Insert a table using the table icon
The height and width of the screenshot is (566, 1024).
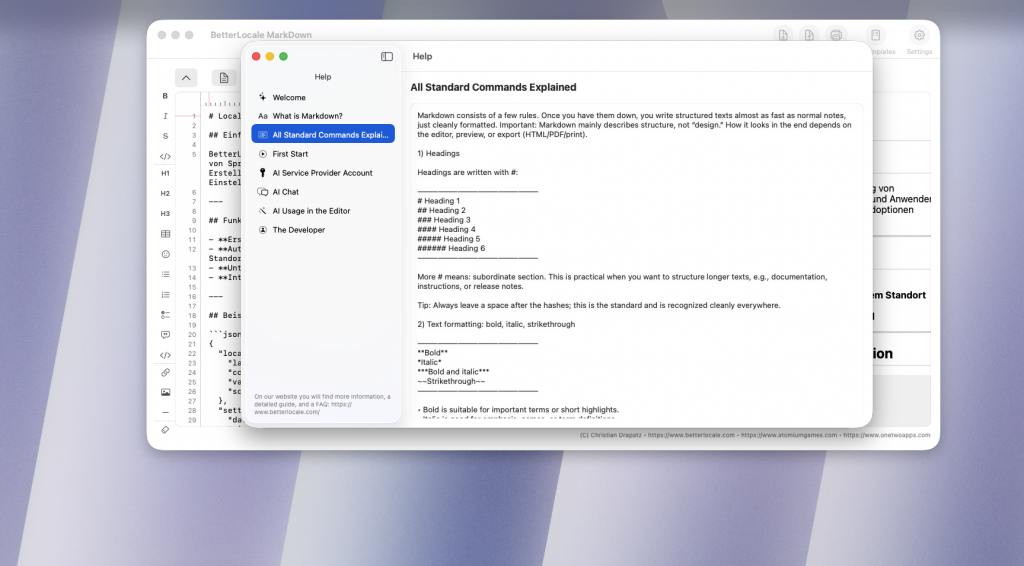(x=165, y=234)
